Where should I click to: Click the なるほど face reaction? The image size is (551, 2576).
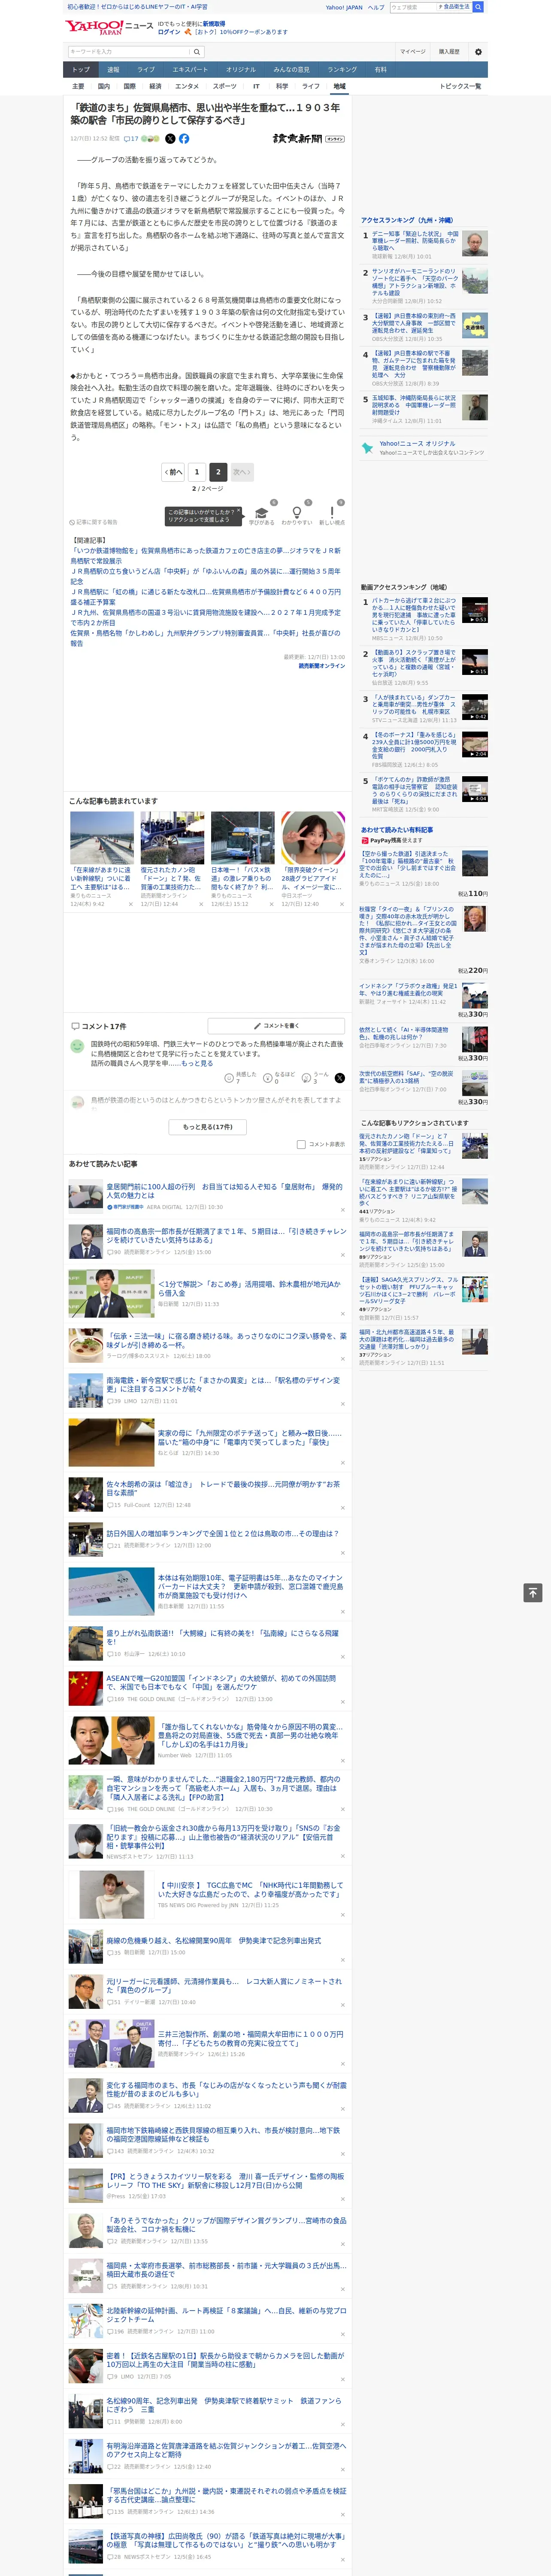click(x=269, y=1078)
